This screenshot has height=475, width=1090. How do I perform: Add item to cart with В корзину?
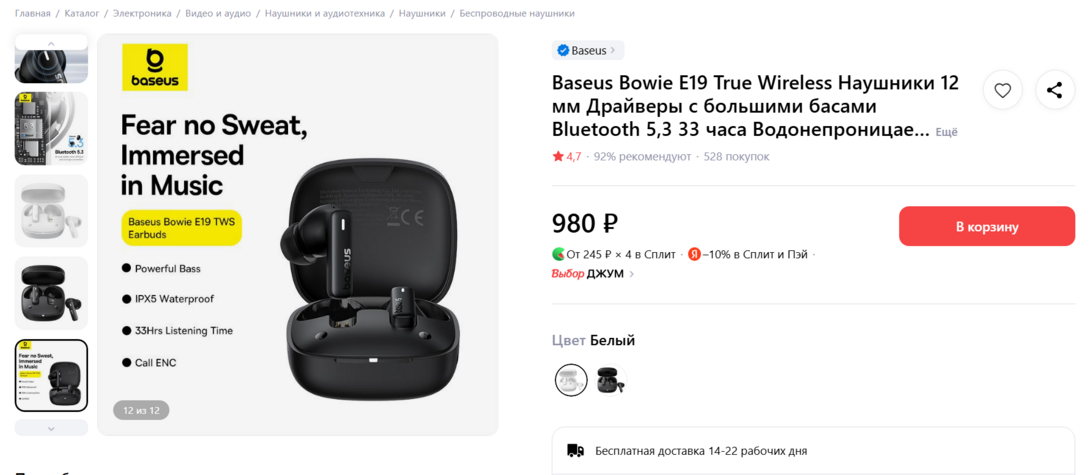[986, 226]
